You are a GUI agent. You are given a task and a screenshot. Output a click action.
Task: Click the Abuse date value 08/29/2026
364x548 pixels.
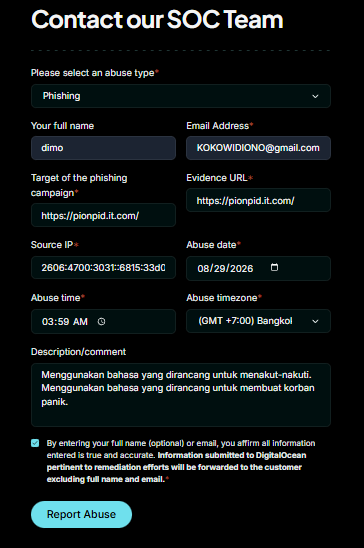(225, 268)
